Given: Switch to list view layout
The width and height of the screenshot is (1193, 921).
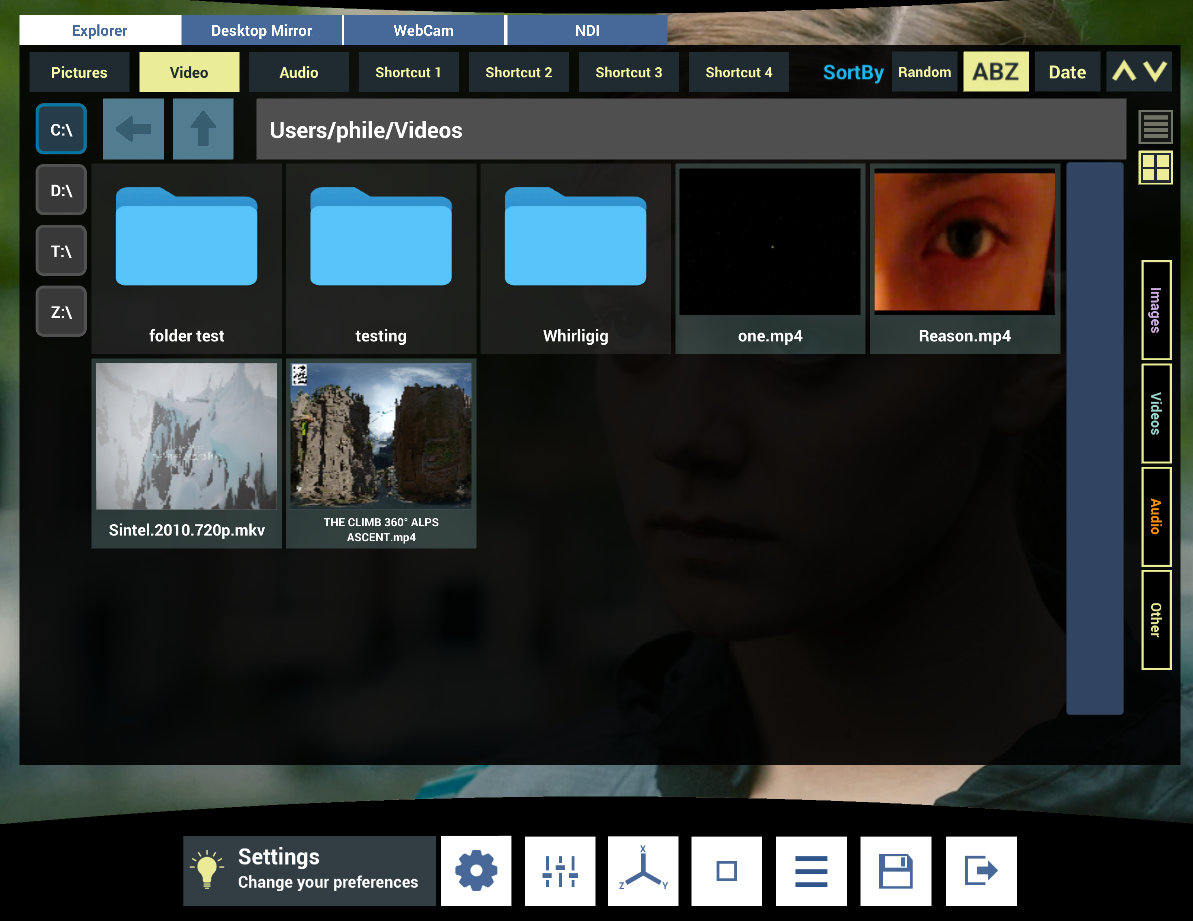Looking at the screenshot, I should (1155, 127).
